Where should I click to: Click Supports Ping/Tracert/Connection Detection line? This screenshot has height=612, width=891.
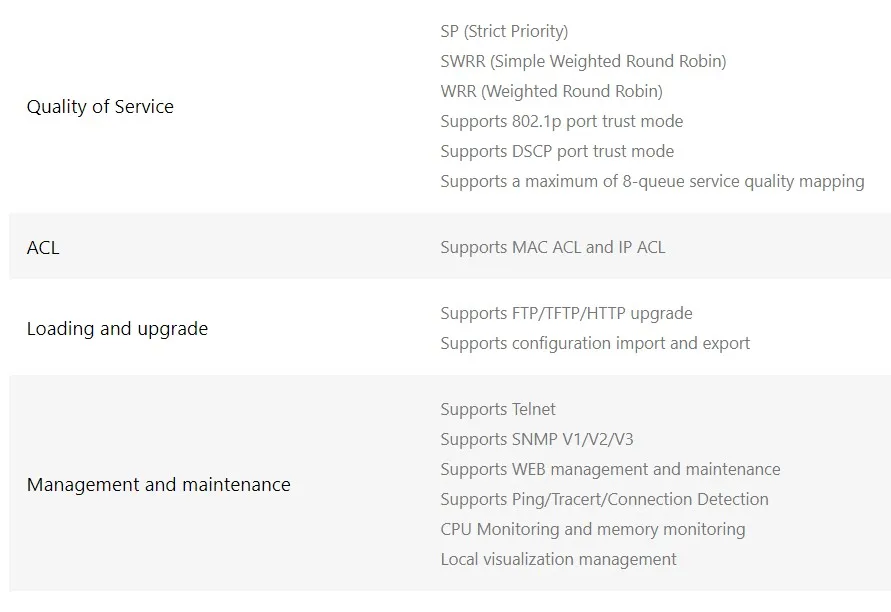pos(604,500)
